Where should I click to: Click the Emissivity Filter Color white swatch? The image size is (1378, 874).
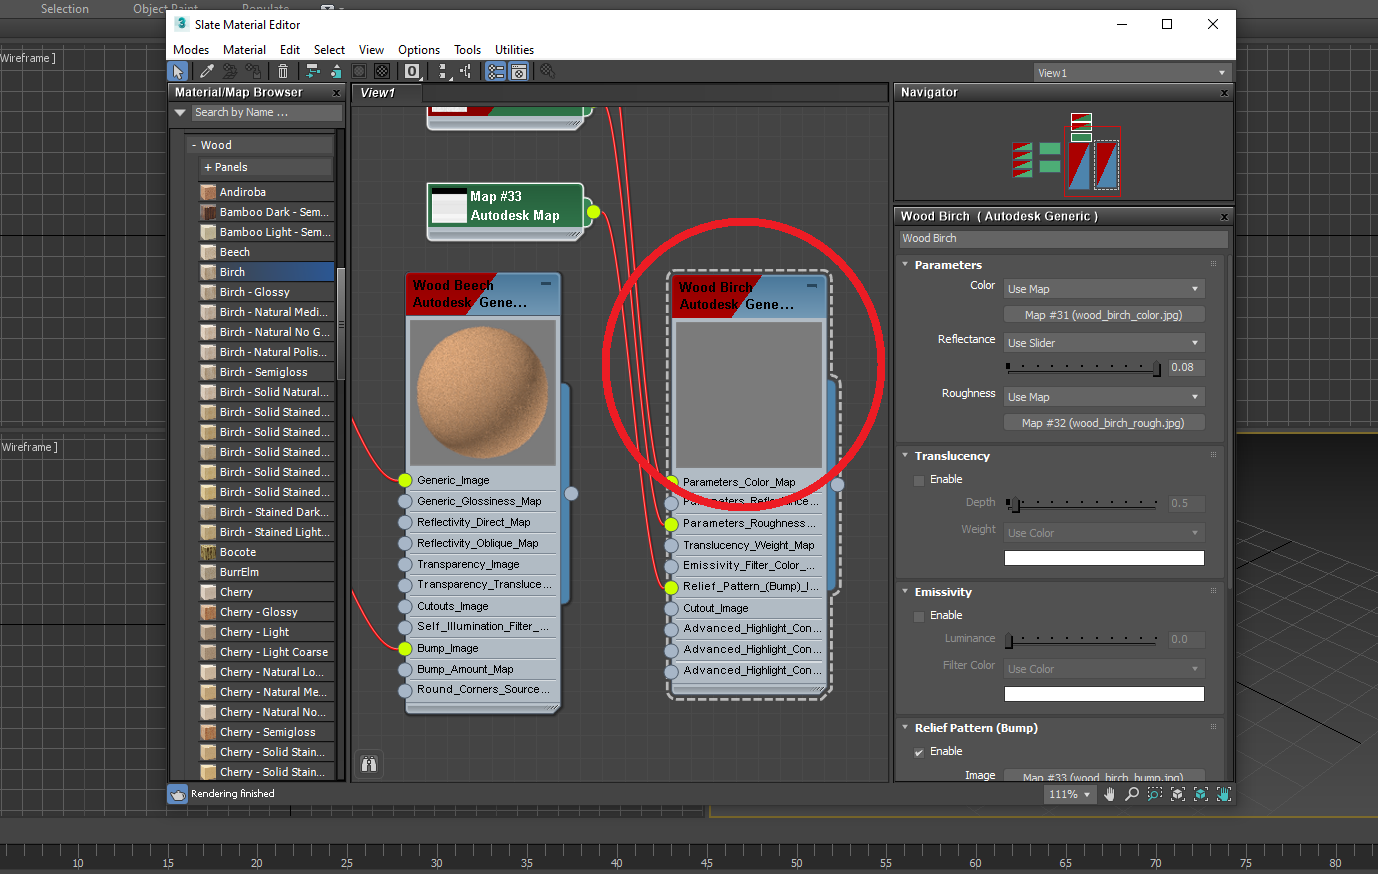(1103, 693)
